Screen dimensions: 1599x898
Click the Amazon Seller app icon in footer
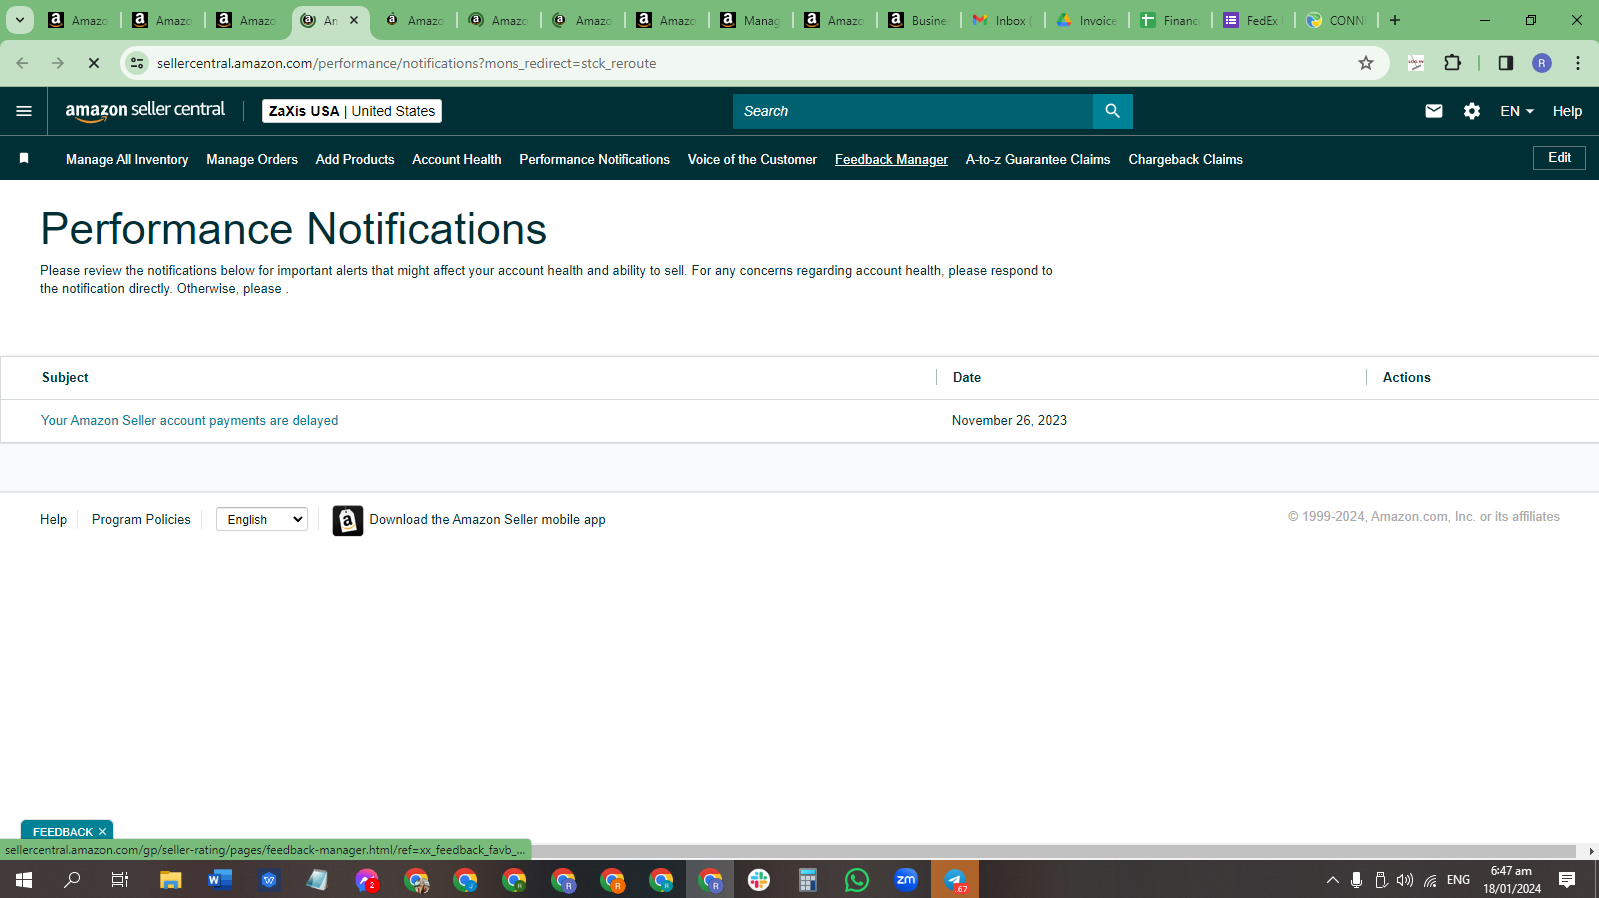(x=347, y=520)
